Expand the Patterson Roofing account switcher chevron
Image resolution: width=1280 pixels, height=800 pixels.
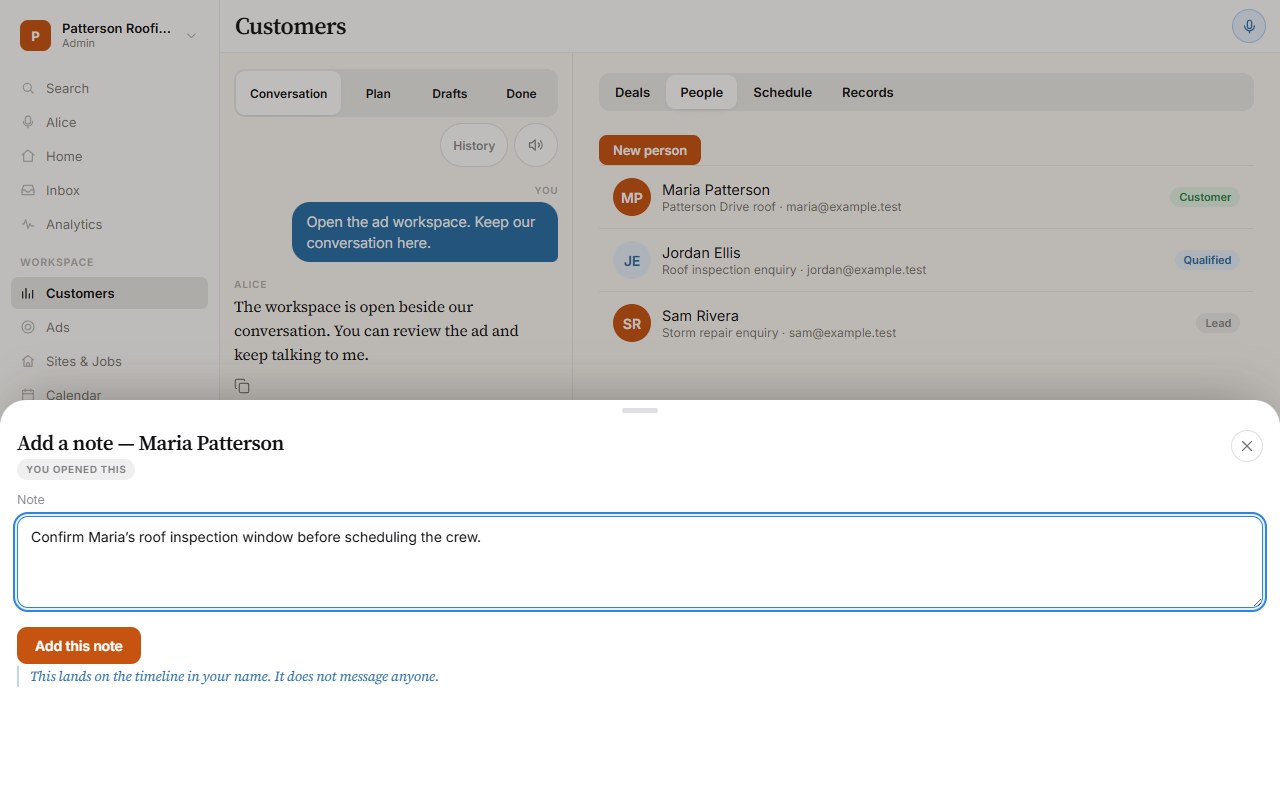(191, 36)
